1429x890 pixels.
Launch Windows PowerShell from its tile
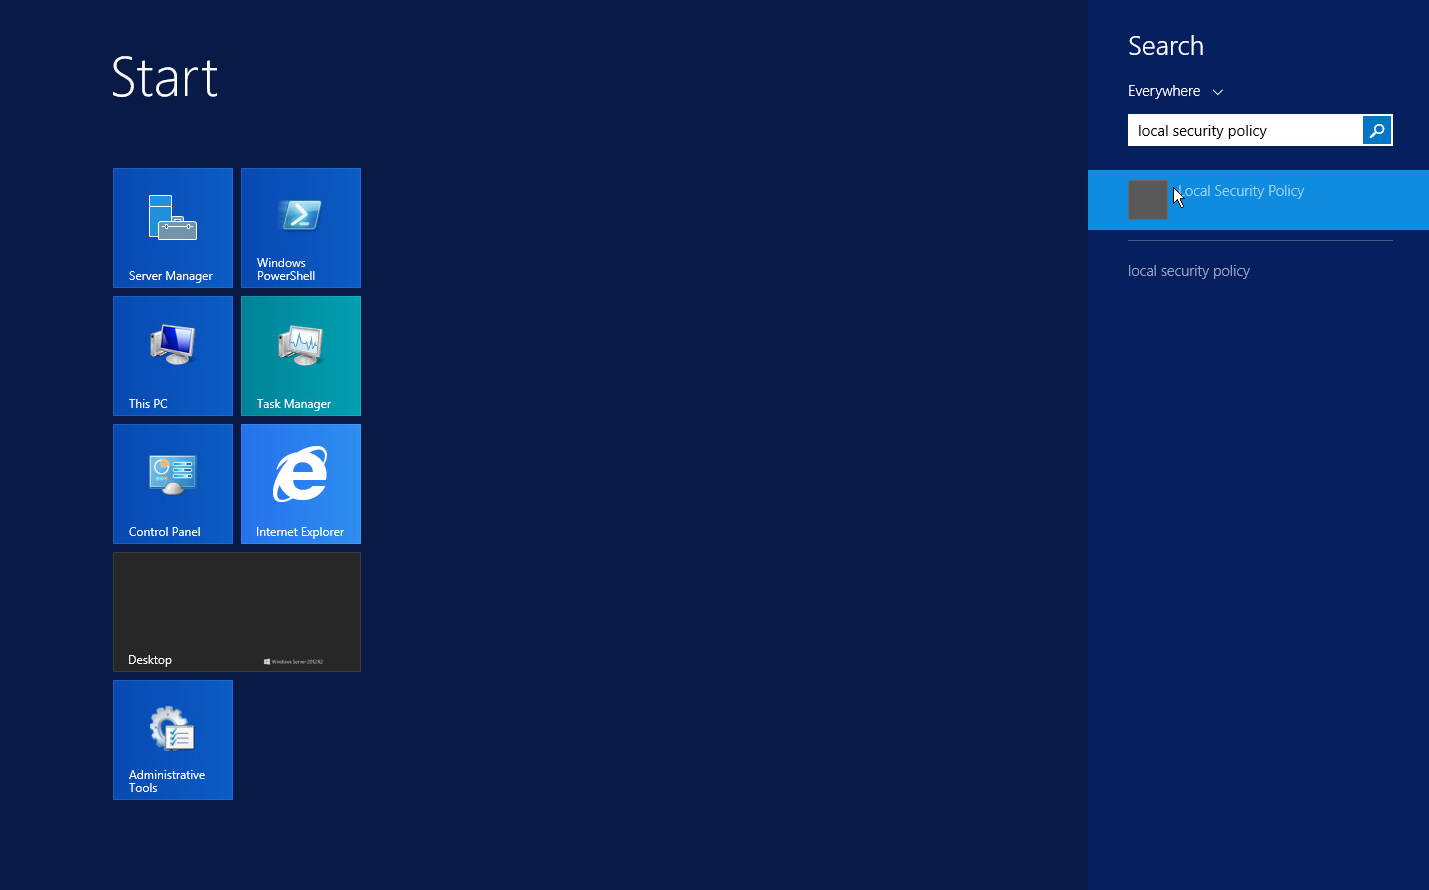tap(301, 228)
